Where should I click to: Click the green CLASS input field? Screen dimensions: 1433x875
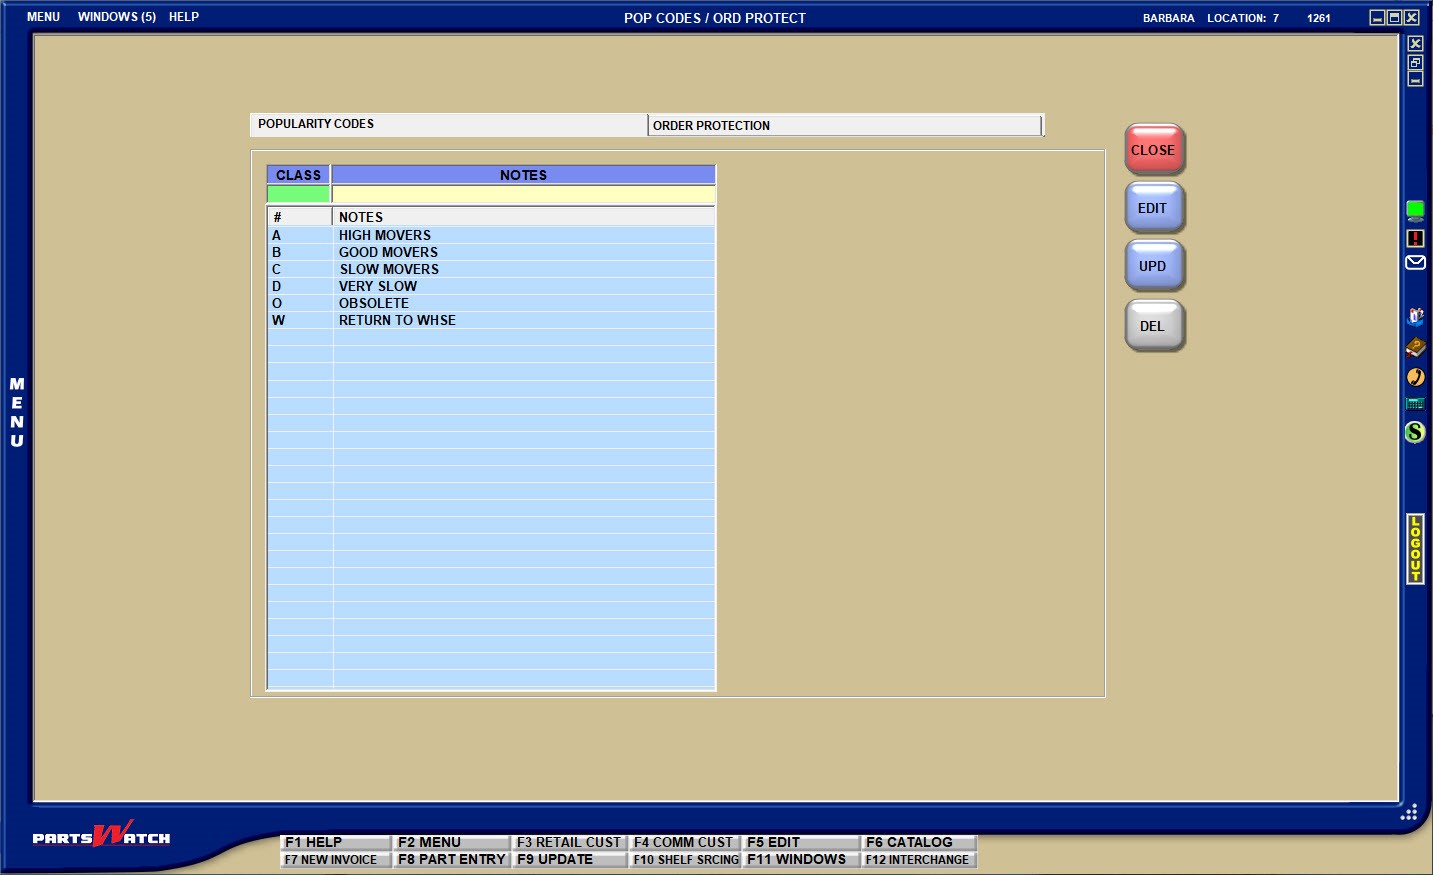point(298,194)
